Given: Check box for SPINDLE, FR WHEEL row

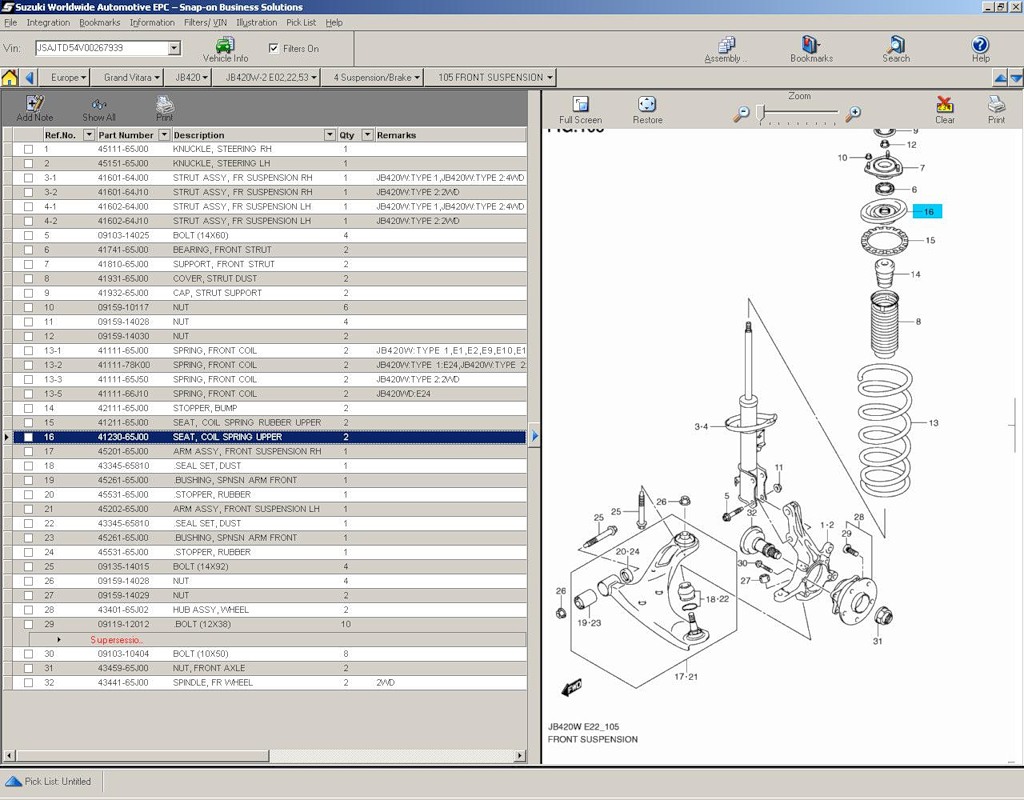Looking at the screenshot, I should [x=28, y=682].
